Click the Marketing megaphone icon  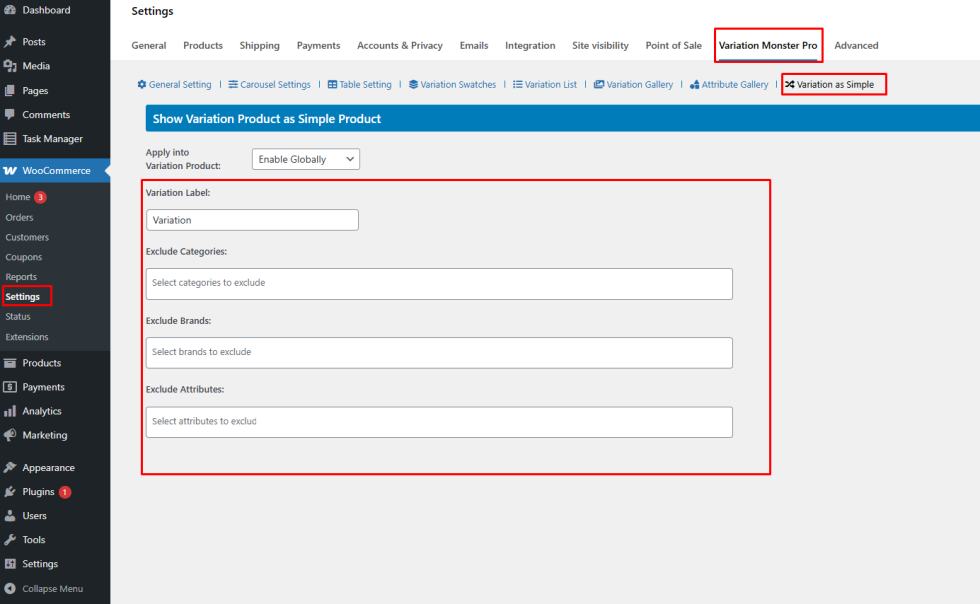[x=9, y=435]
